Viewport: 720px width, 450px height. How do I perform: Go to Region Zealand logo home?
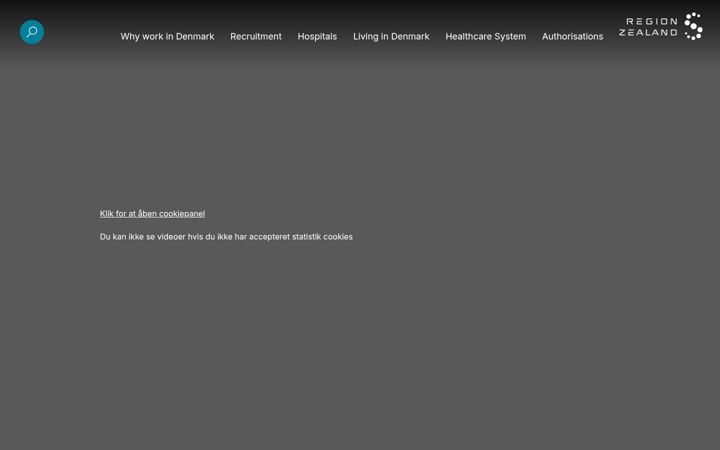click(x=660, y=27)
